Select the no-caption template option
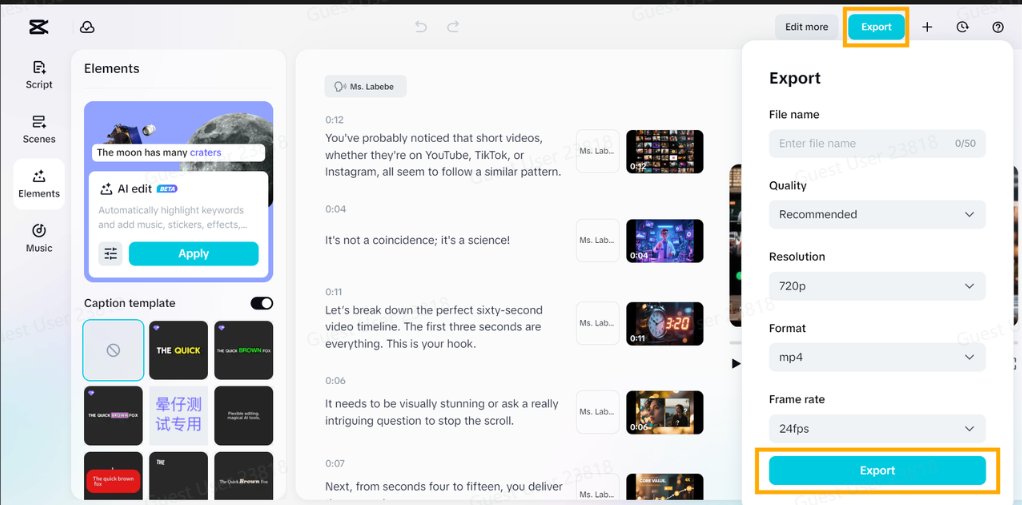This screenshot has height=505, width=1022. coord(113,350)
